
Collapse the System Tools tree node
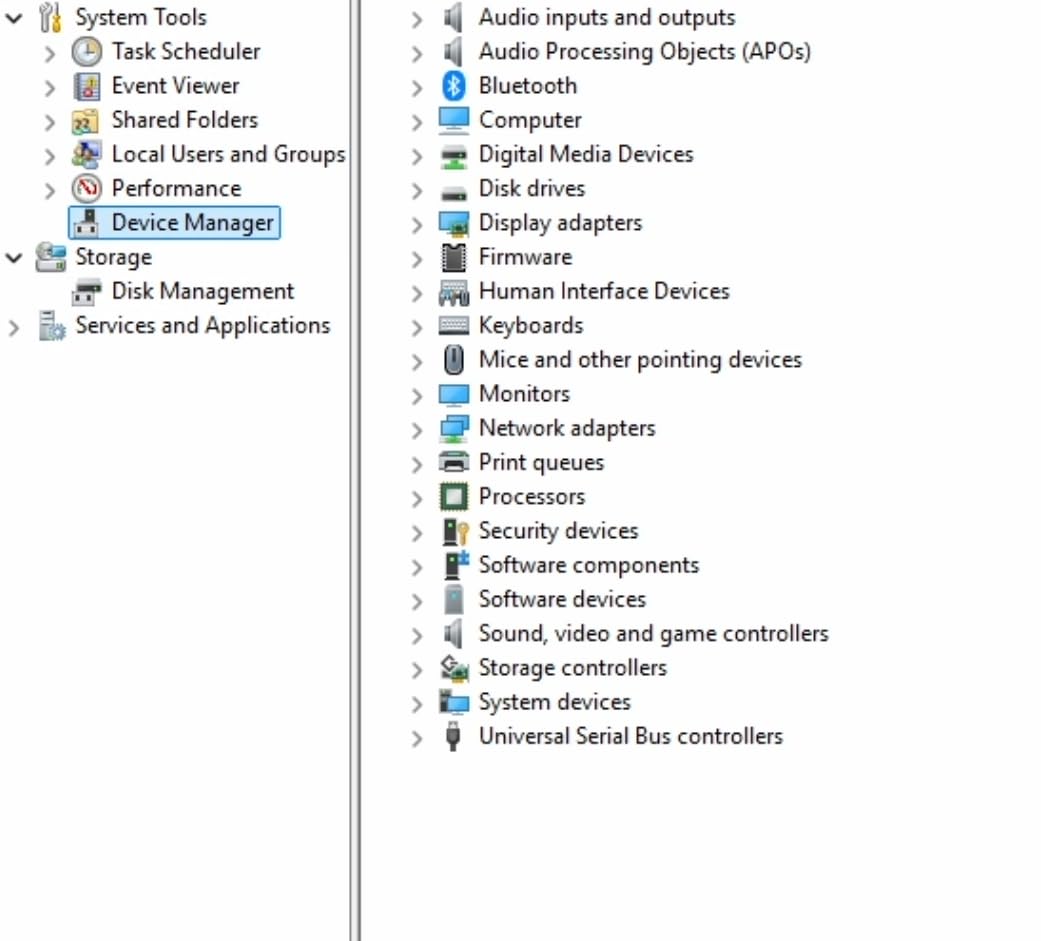[x=14, y=18]
